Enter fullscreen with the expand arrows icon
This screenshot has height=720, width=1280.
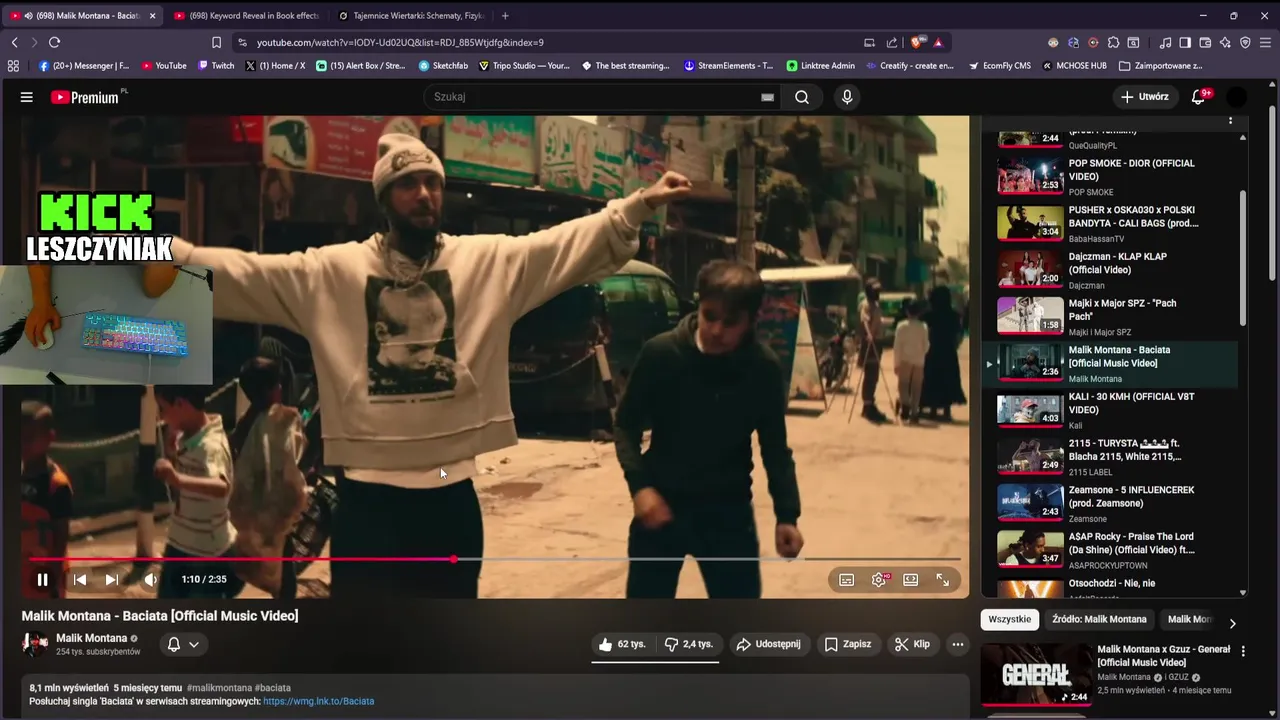943,579
